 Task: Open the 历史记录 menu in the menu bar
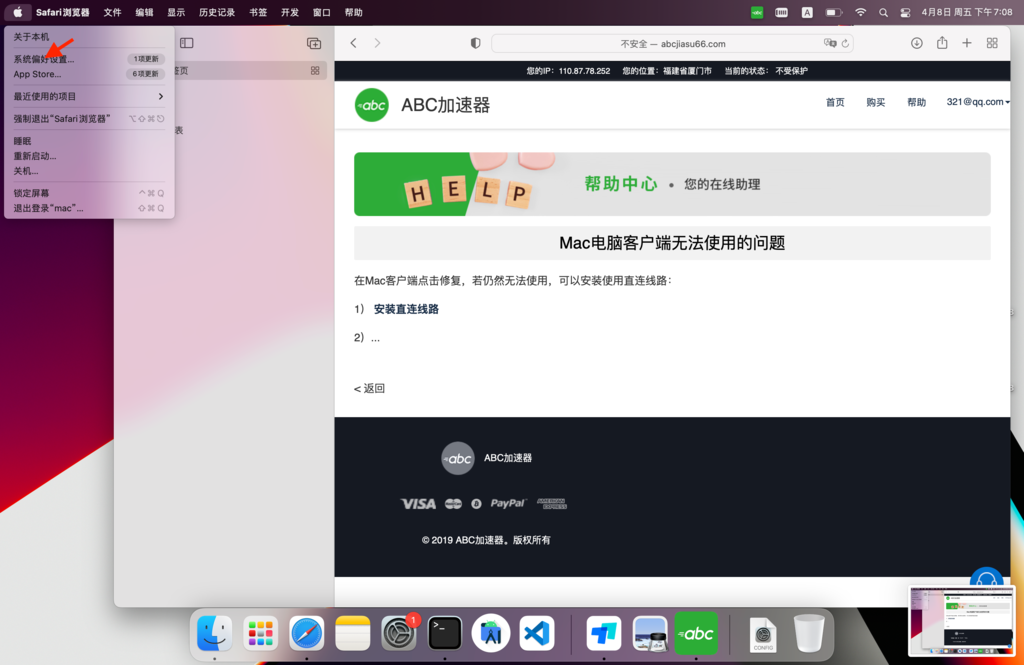[x=217, y=12]
